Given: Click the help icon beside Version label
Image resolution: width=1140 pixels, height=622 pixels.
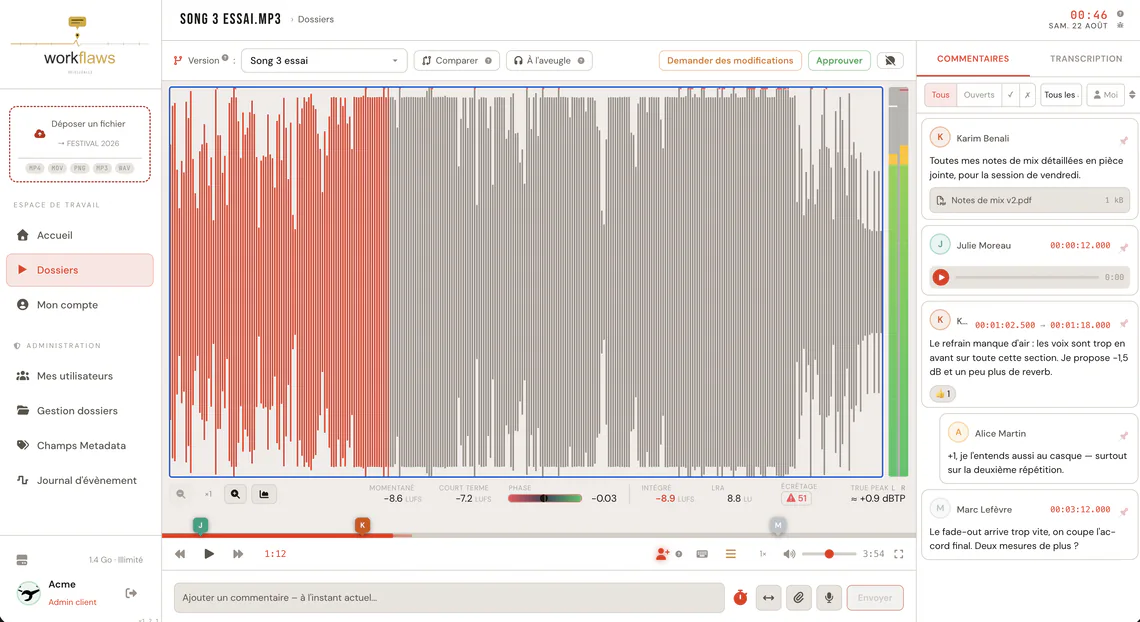Looking at the screenshot, I should 225,58.
